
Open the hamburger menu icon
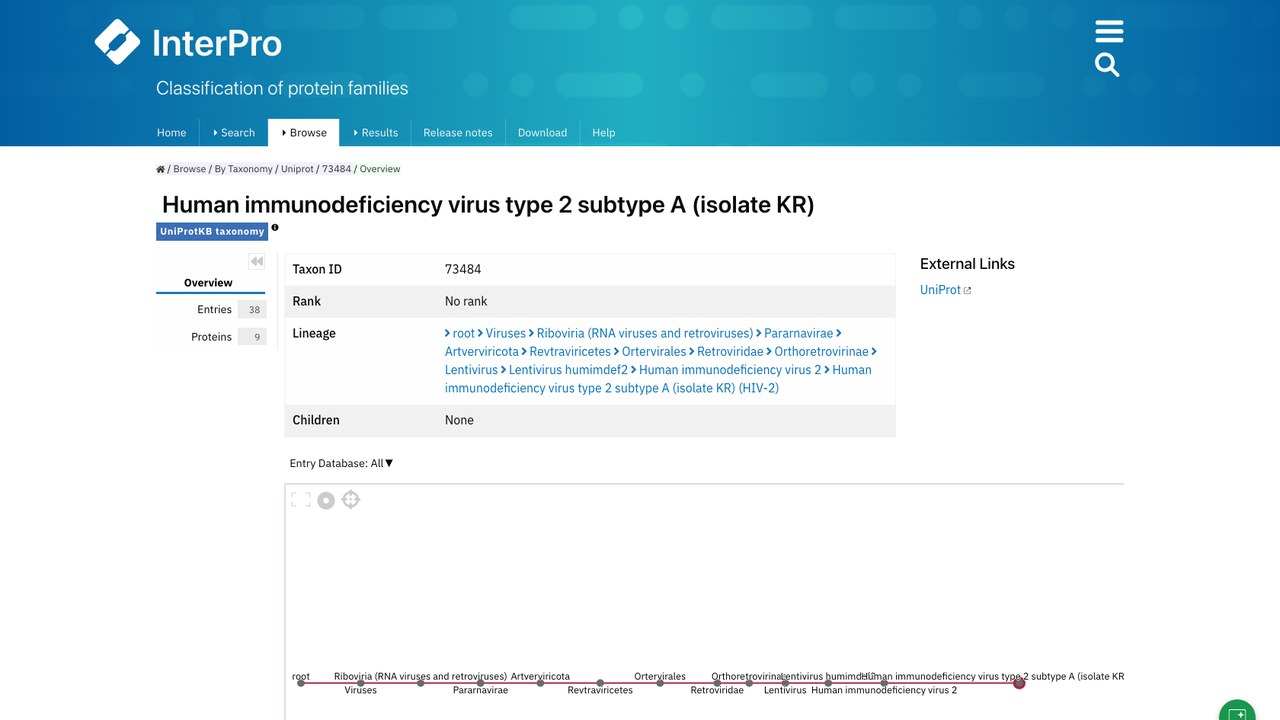coord(1109,31)
